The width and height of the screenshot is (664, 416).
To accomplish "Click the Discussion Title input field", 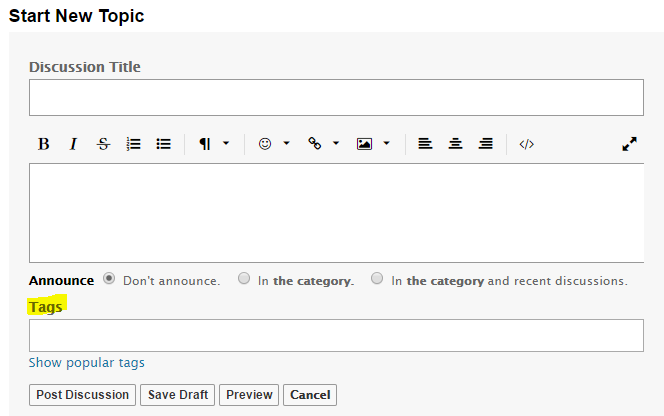I will tap(336, 98).
